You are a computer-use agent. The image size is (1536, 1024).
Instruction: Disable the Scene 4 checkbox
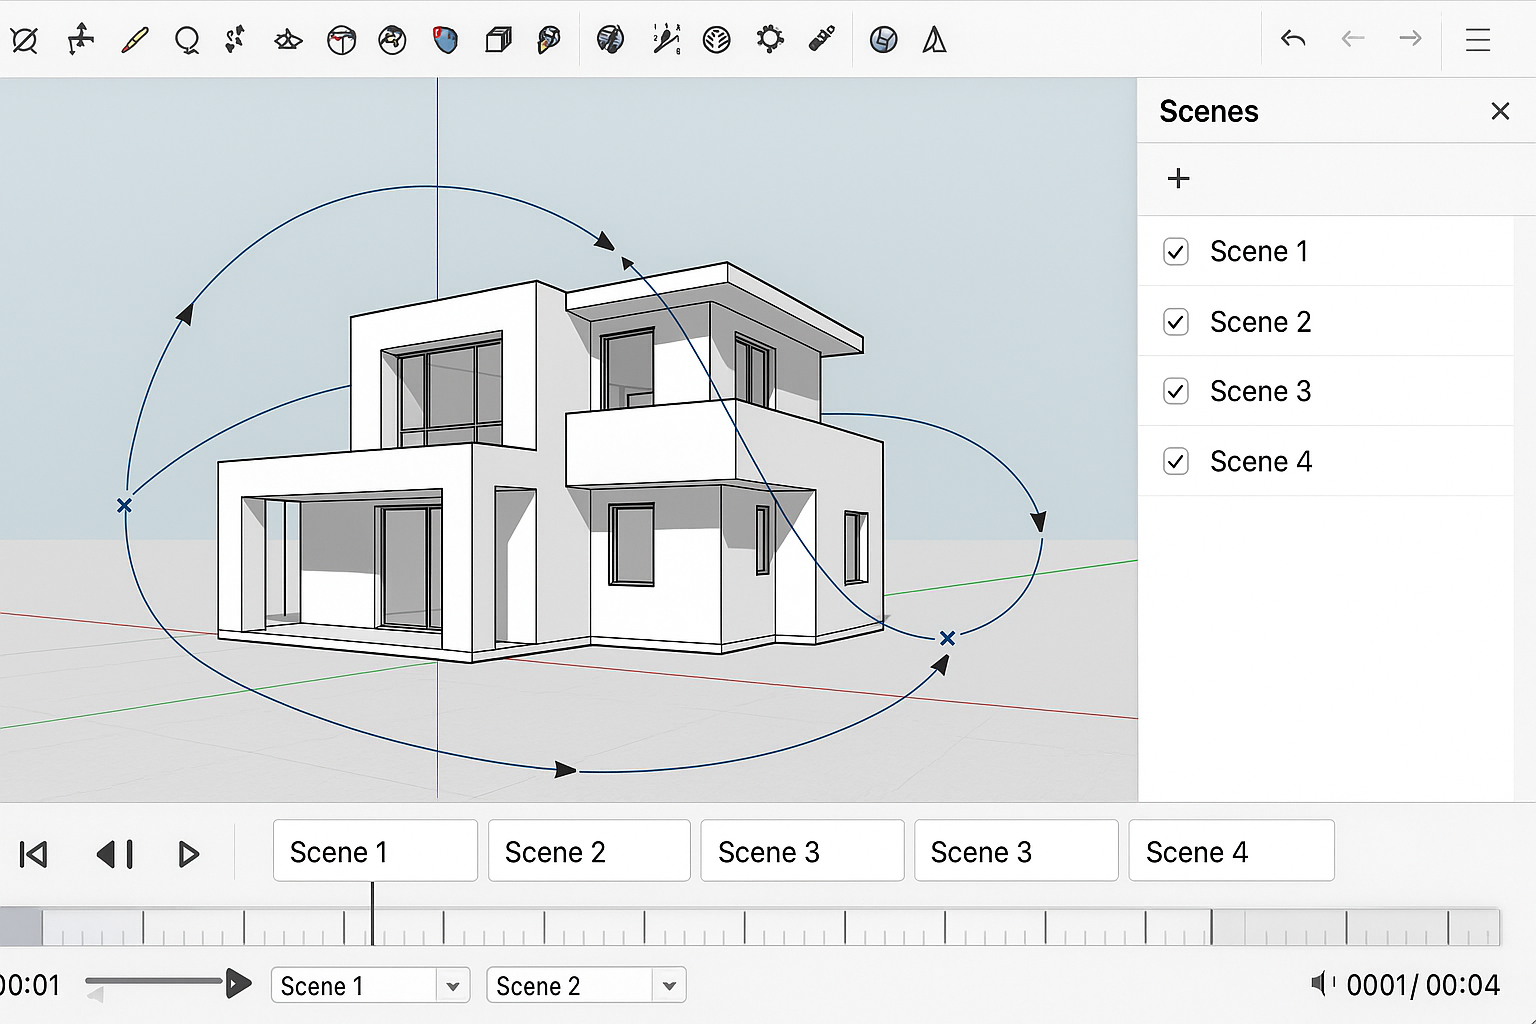click(x=1176, y=461)
